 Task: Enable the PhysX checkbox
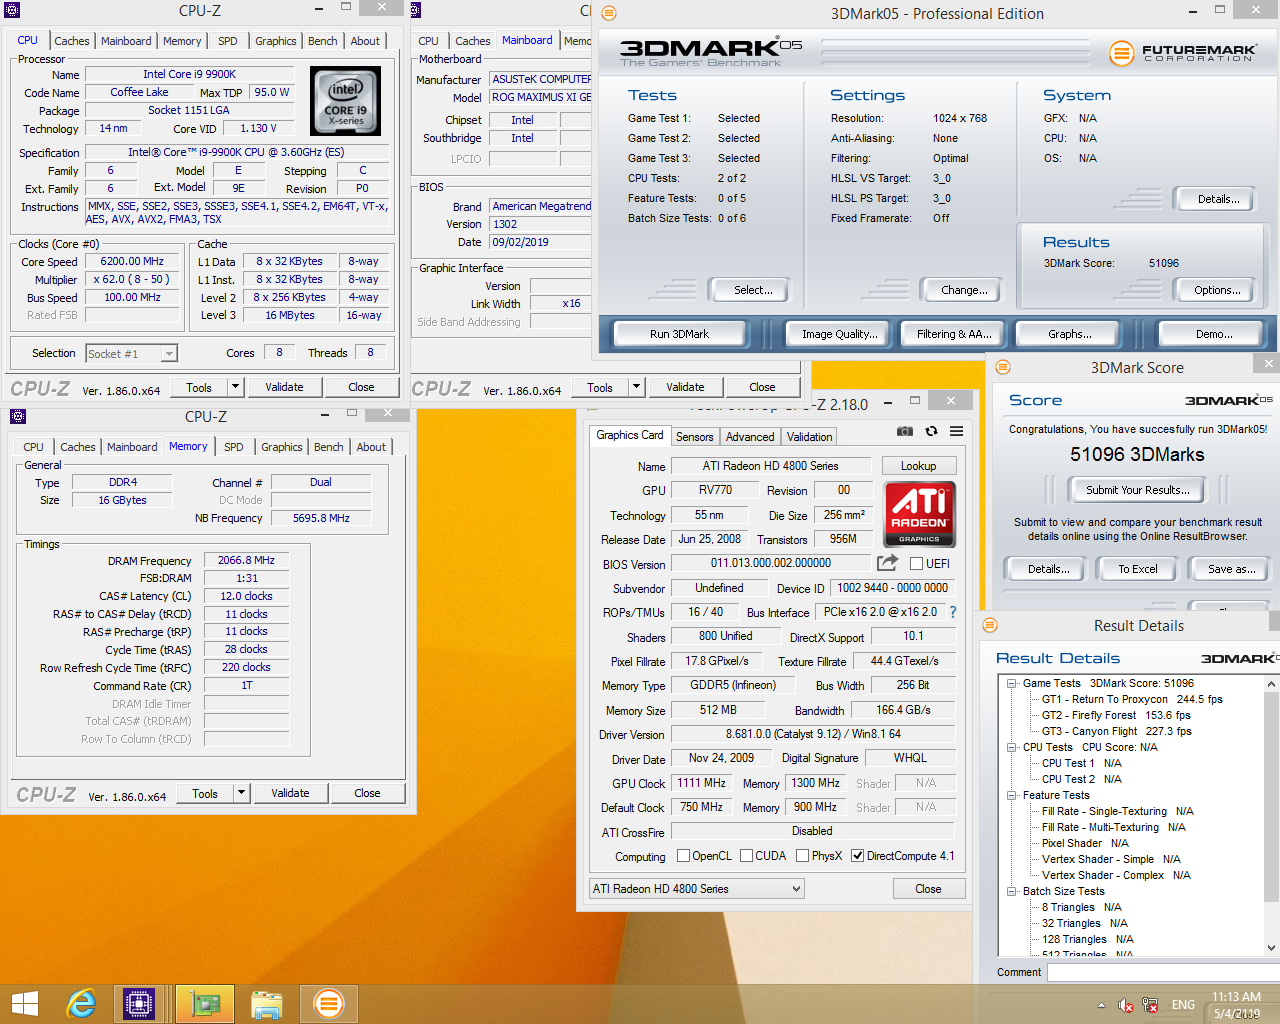802,856
